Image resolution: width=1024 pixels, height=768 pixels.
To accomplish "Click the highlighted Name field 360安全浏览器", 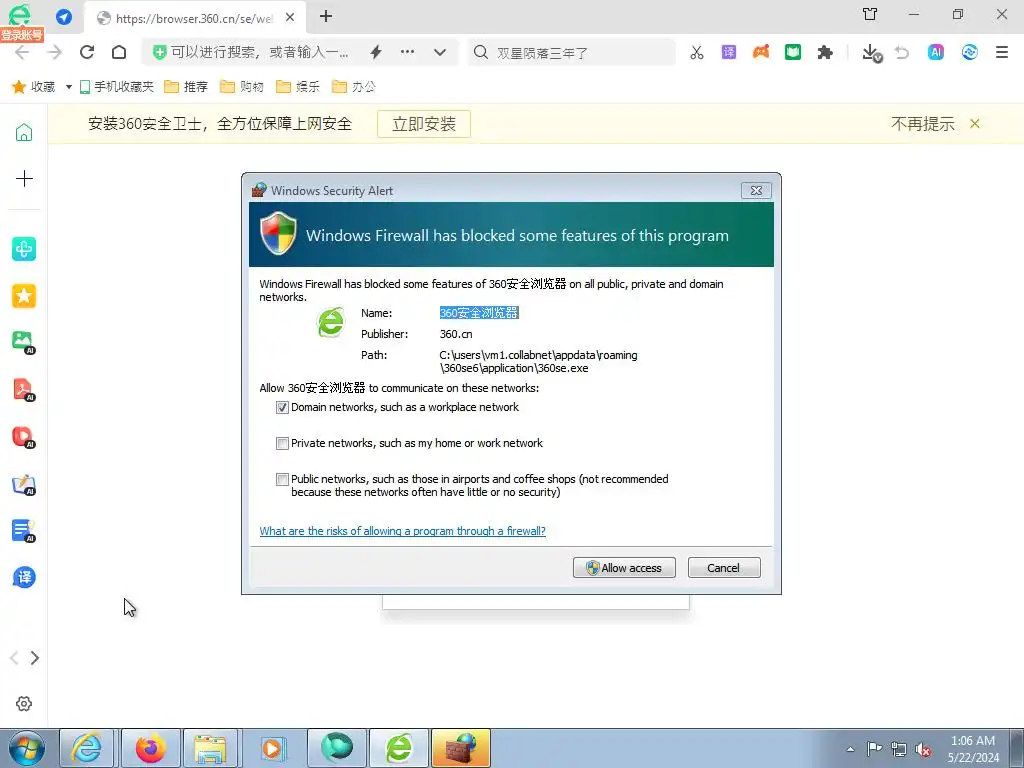I will click(x=479, y=313).
